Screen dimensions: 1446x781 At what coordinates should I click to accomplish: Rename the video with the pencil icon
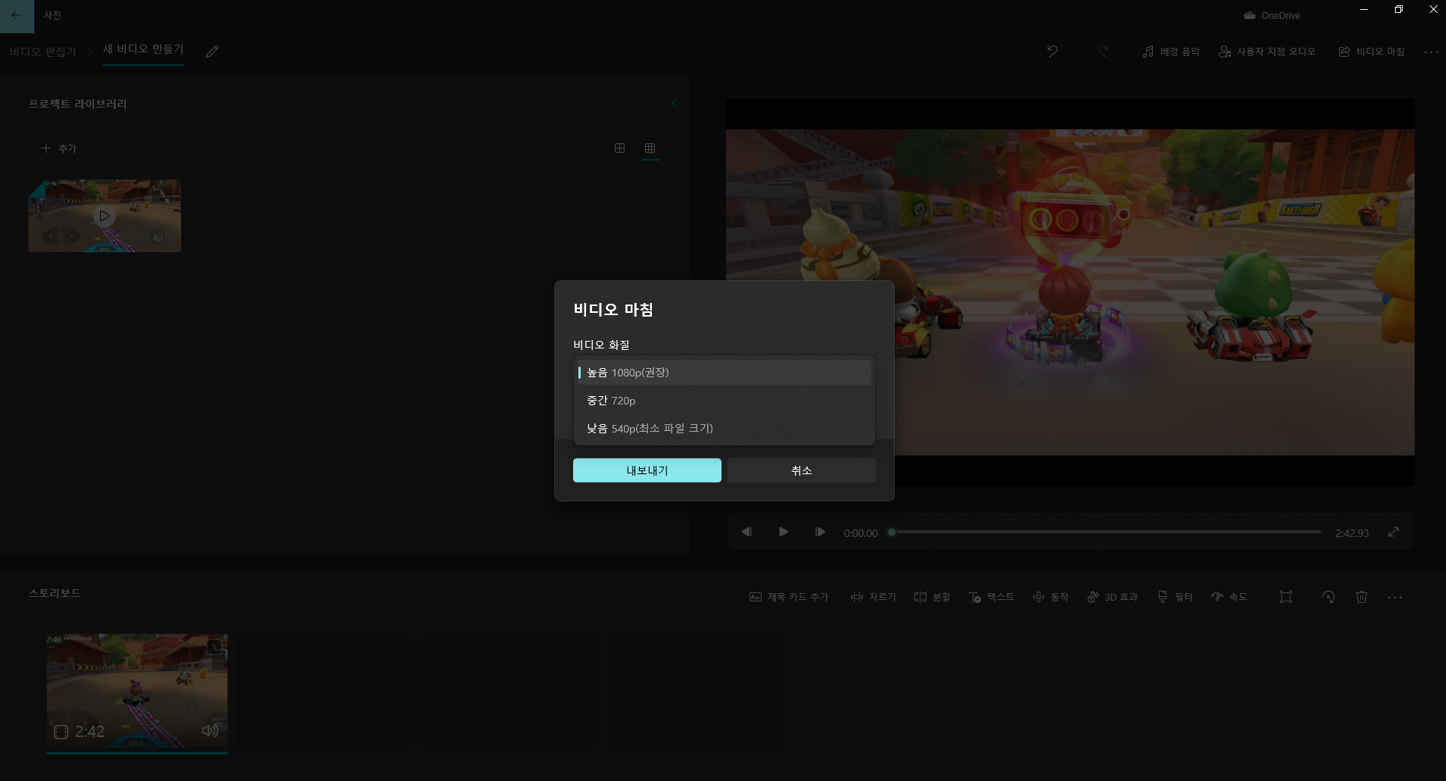(x=212, y=51)
